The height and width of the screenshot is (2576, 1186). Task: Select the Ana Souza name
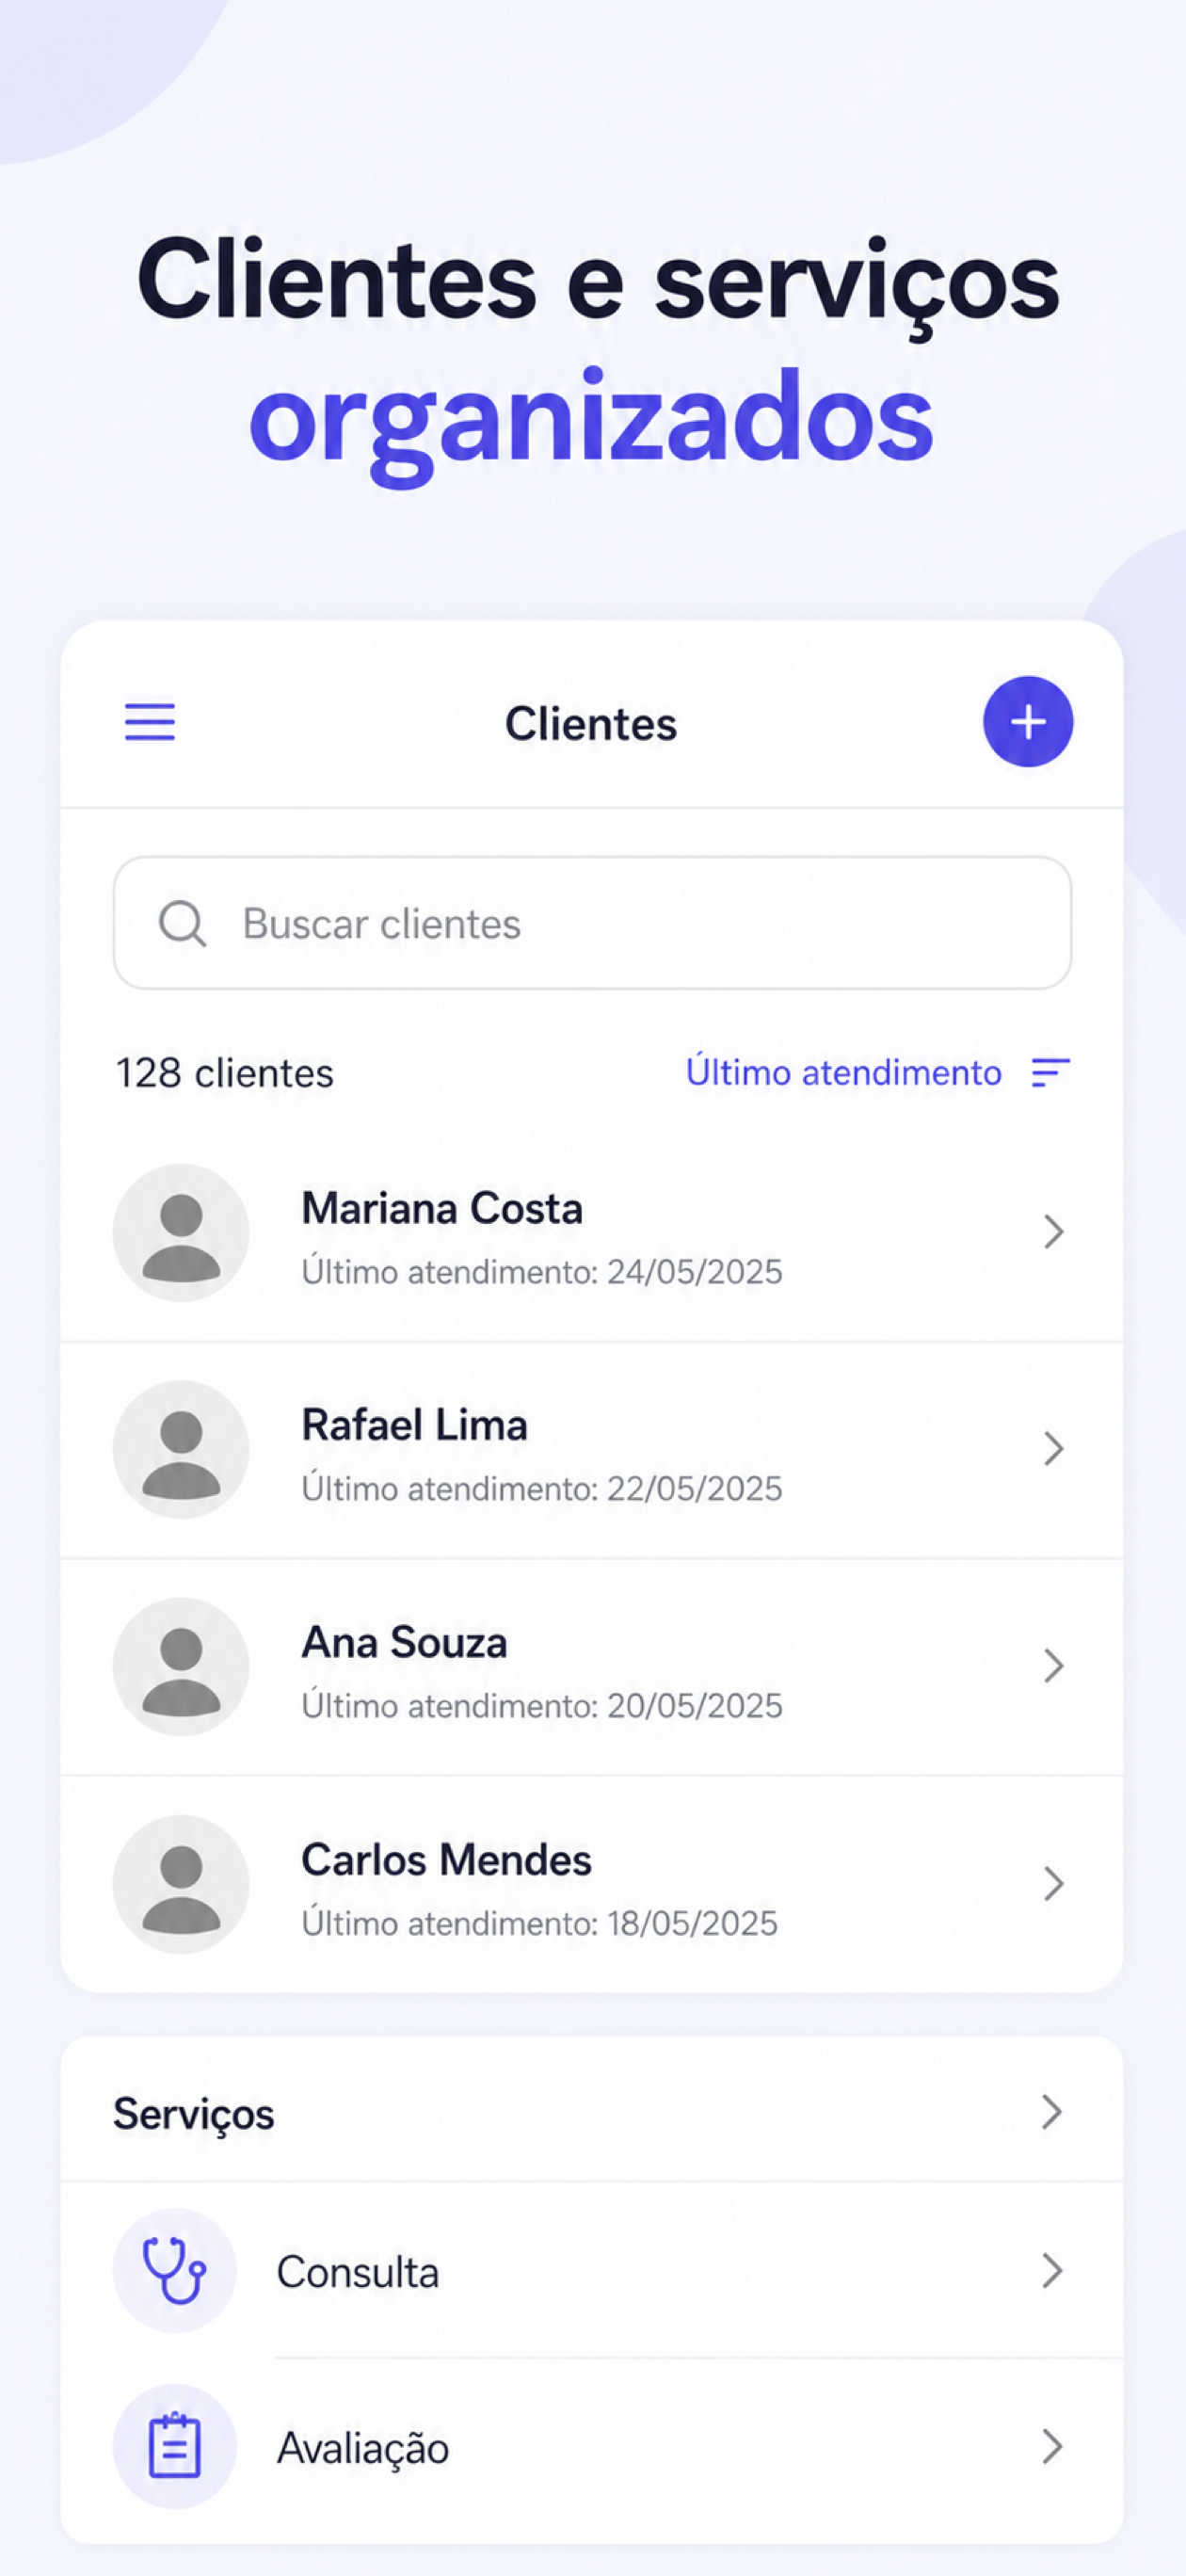click(405, 1642)
